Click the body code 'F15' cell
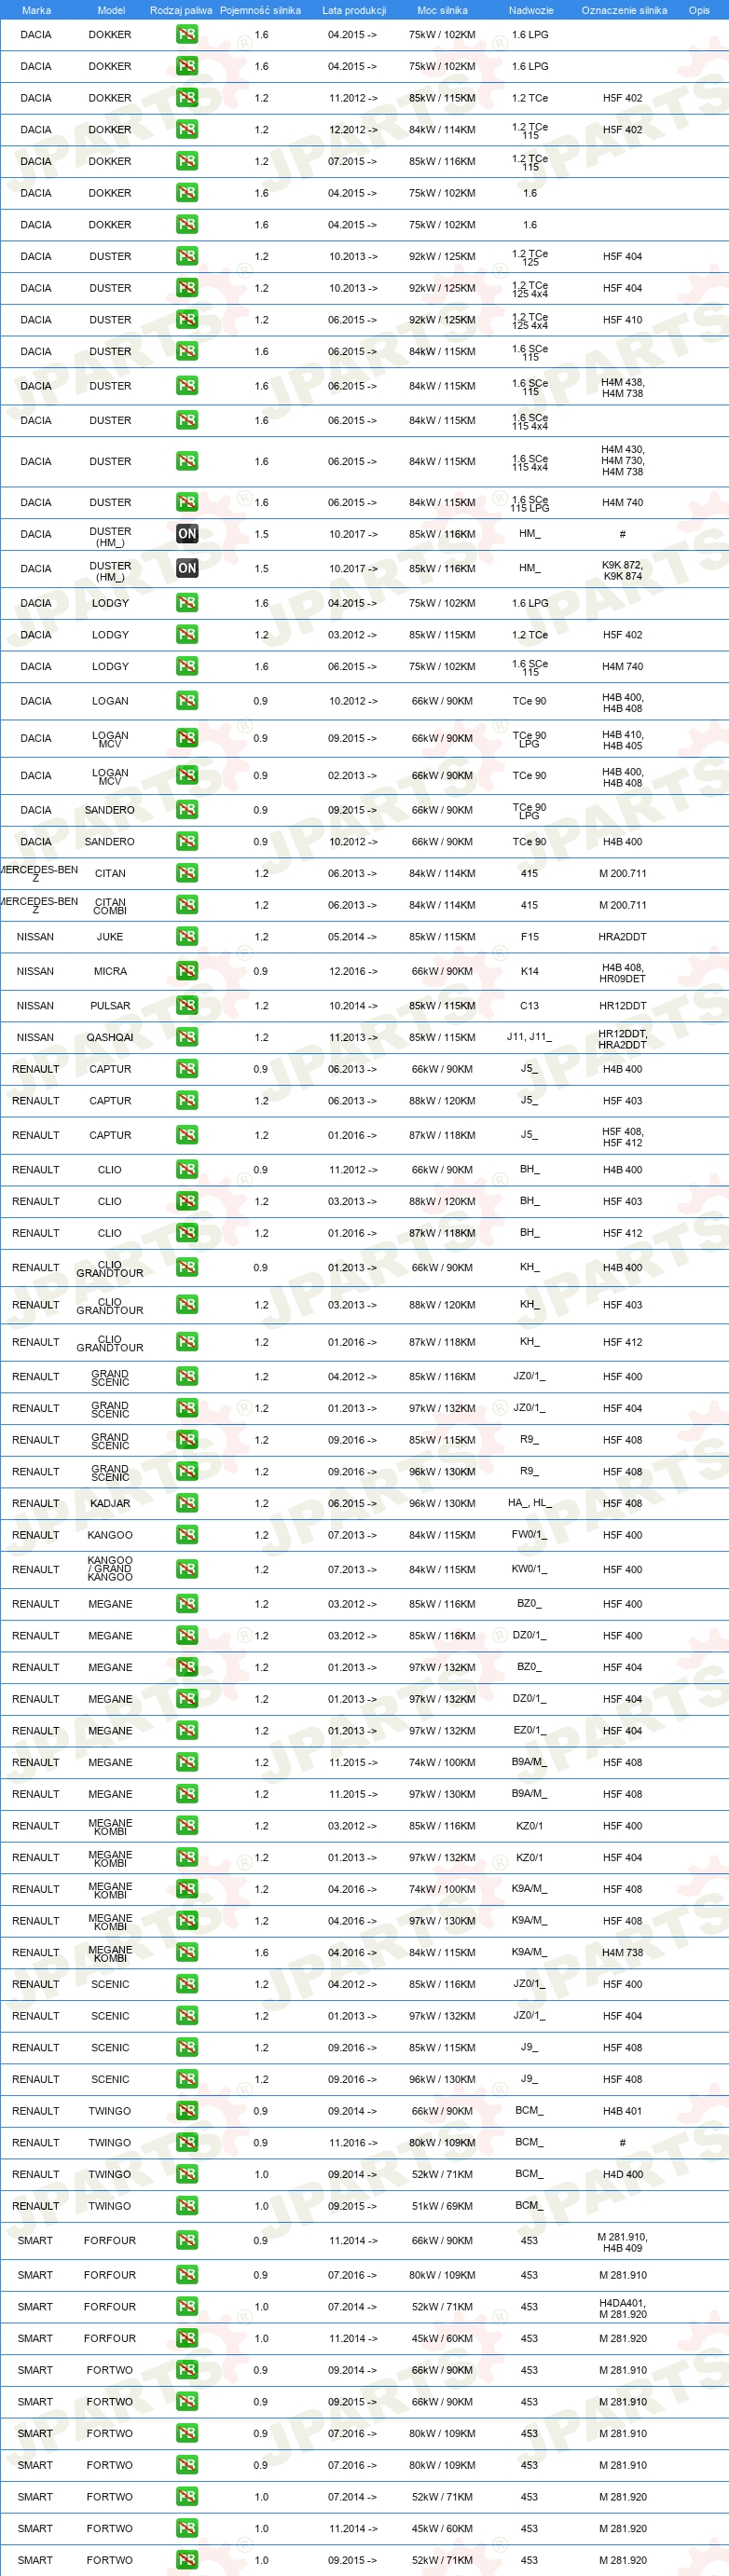Screen dimensions: 729x2576 tap(529, 937)
